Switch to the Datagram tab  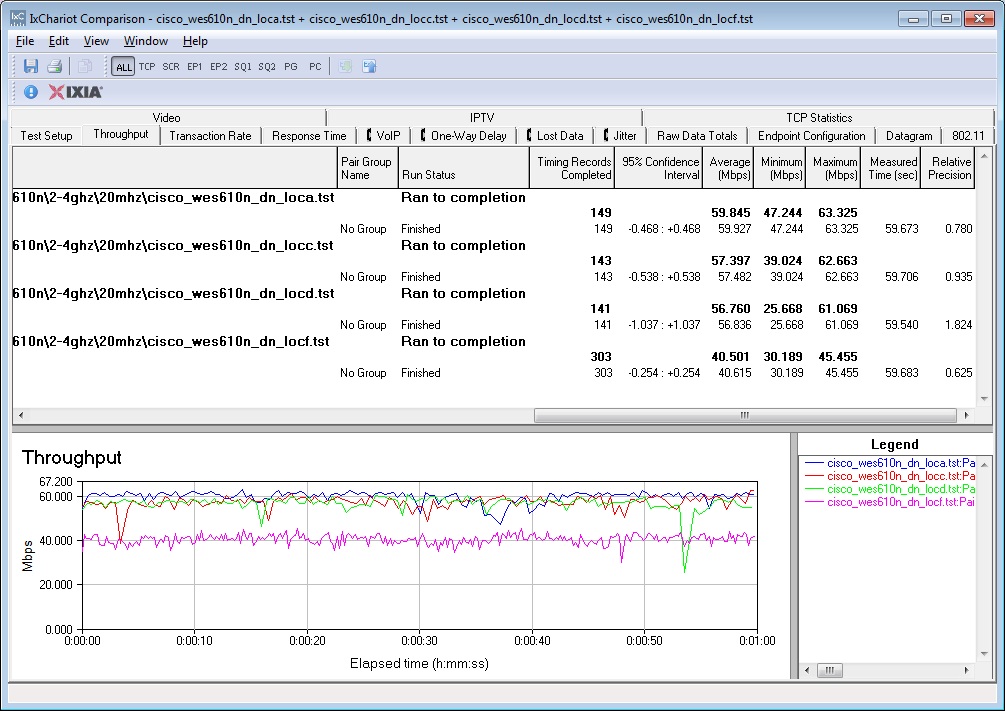pos(909,136)
